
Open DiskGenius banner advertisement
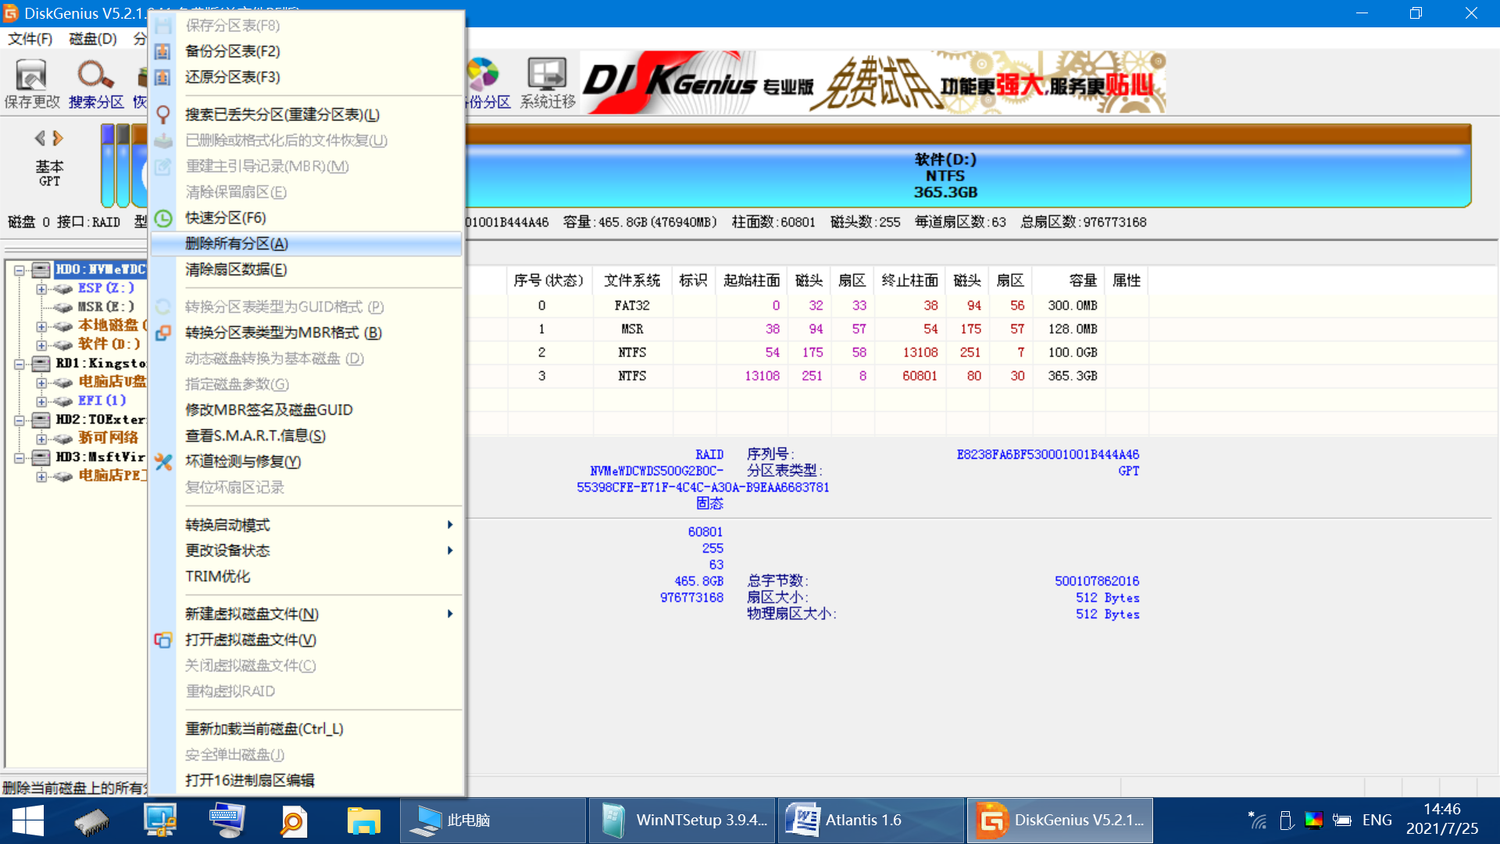pyautogui.click(x=873, y=82)
